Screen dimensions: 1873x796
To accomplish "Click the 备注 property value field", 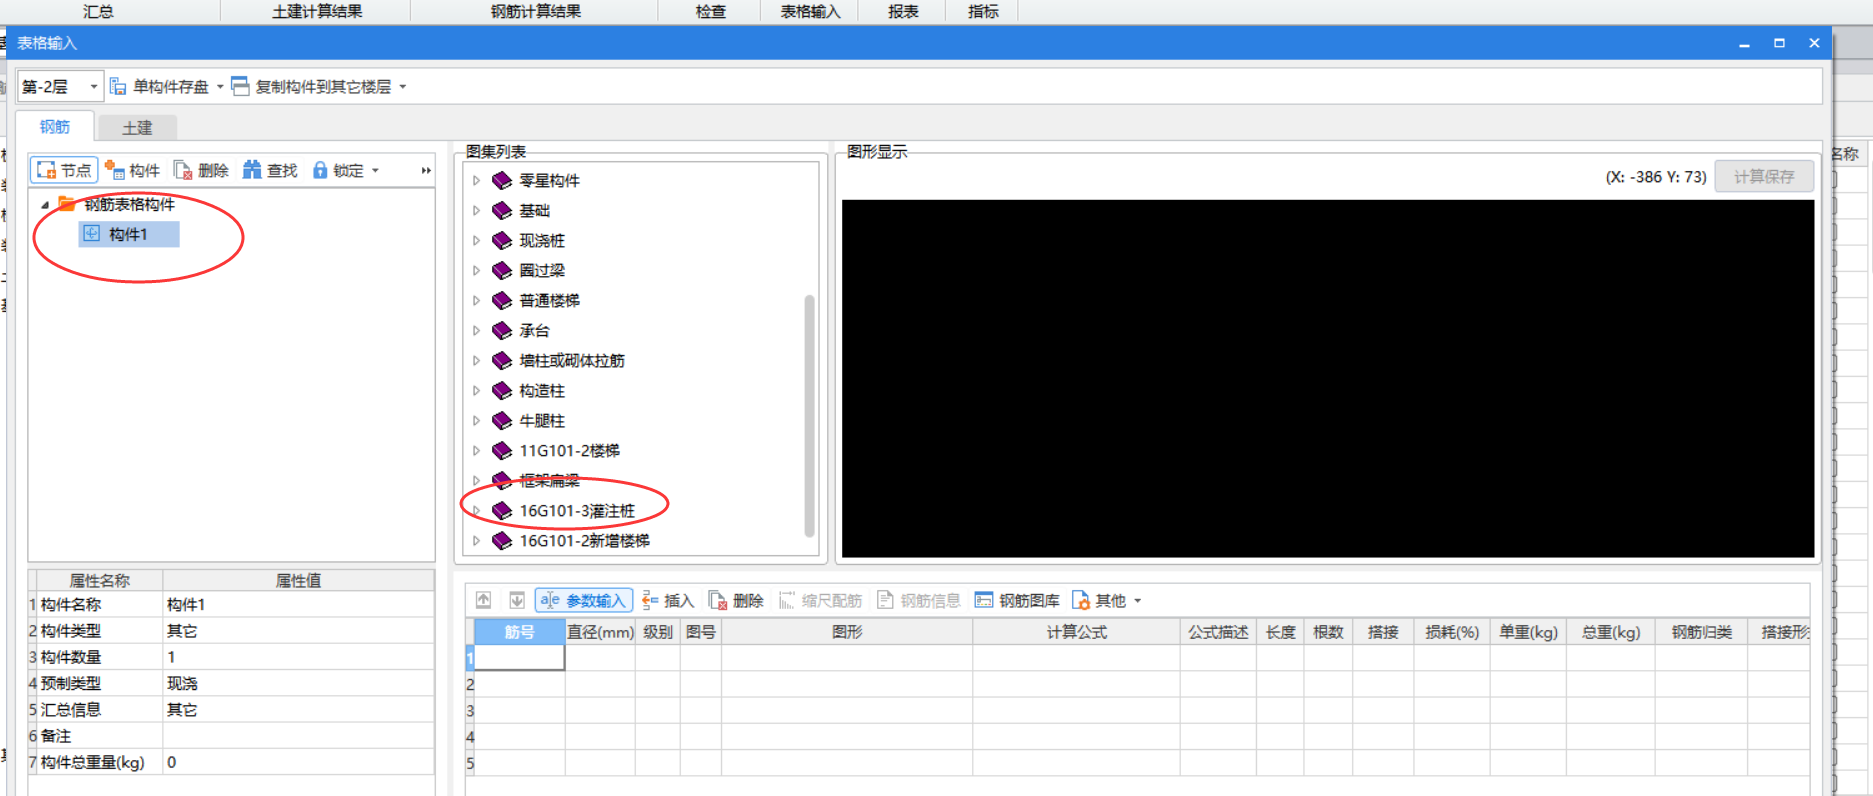I will point(298,736).
